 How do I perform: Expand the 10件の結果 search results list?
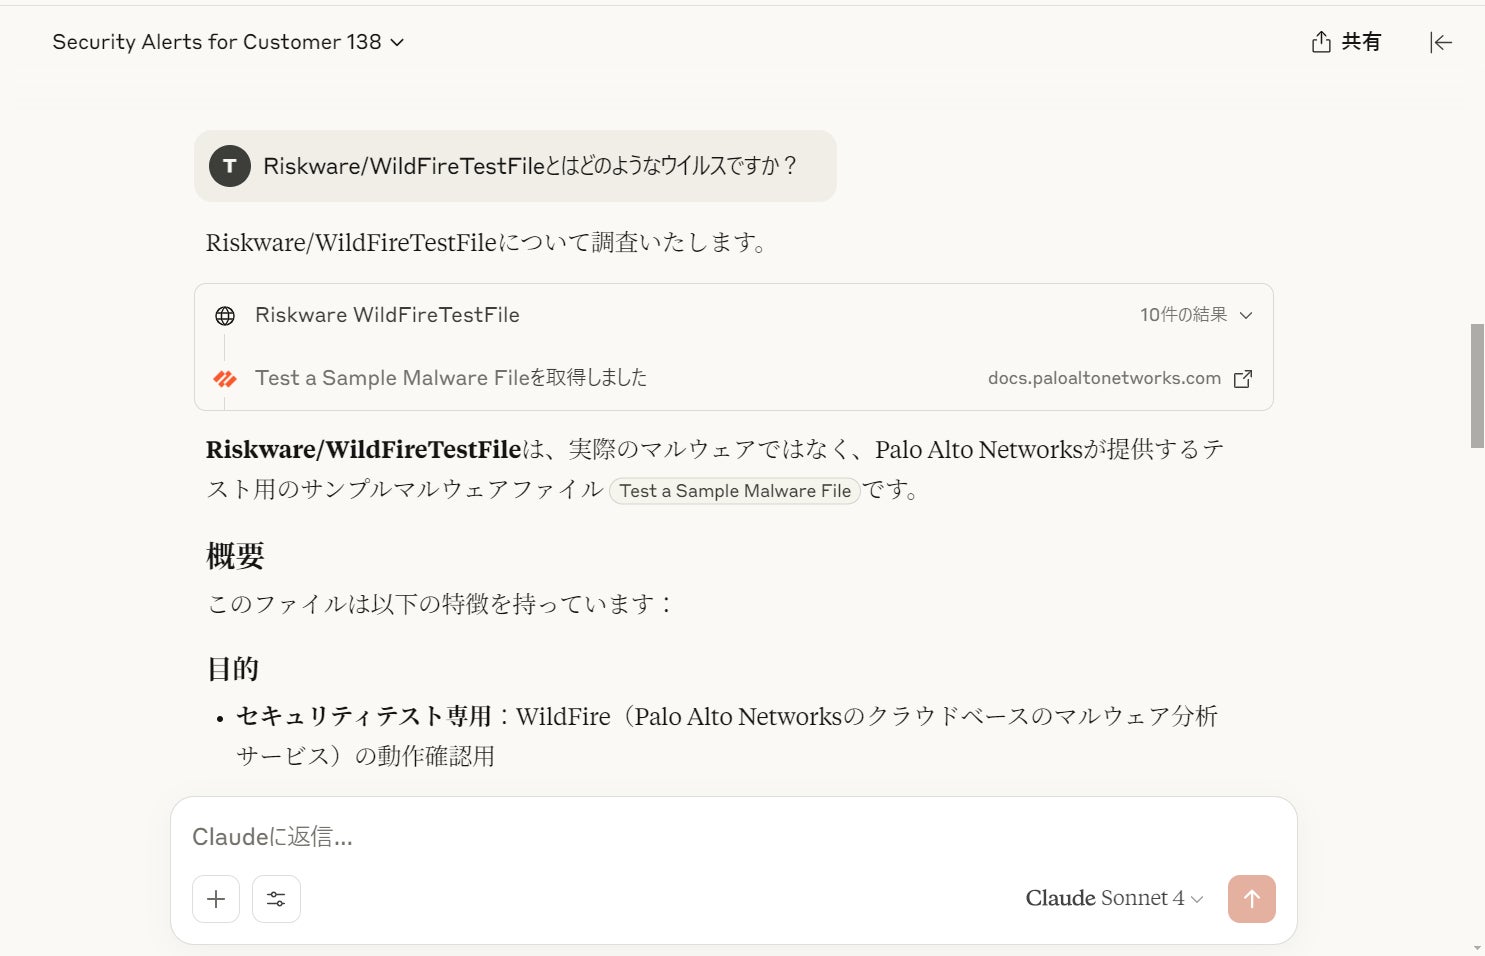(x=1196, y=315)
